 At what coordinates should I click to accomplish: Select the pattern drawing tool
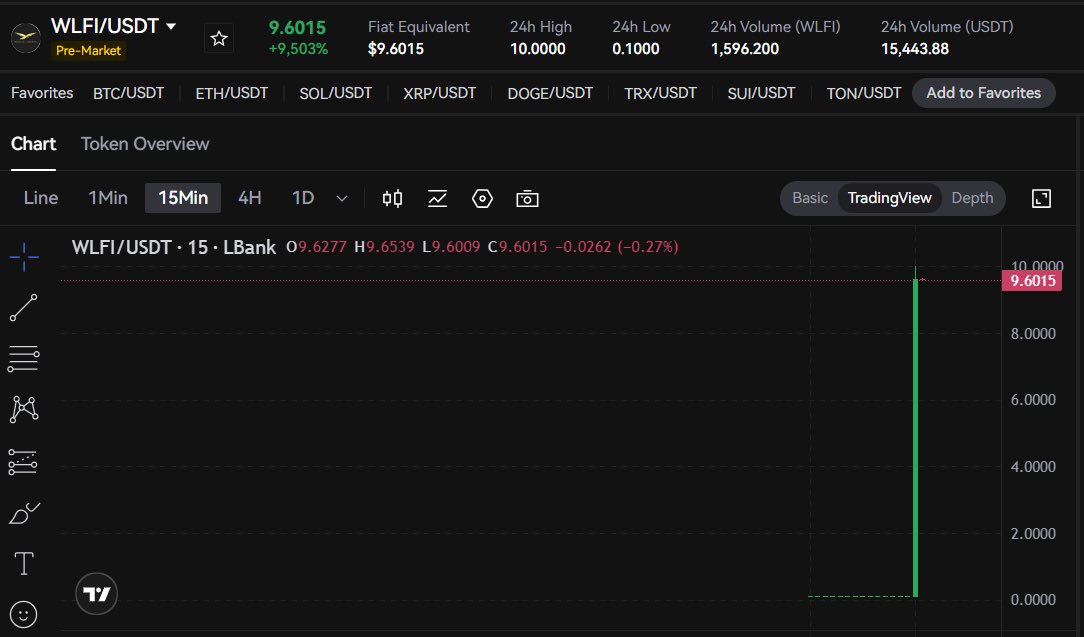(x=24, y=409)
